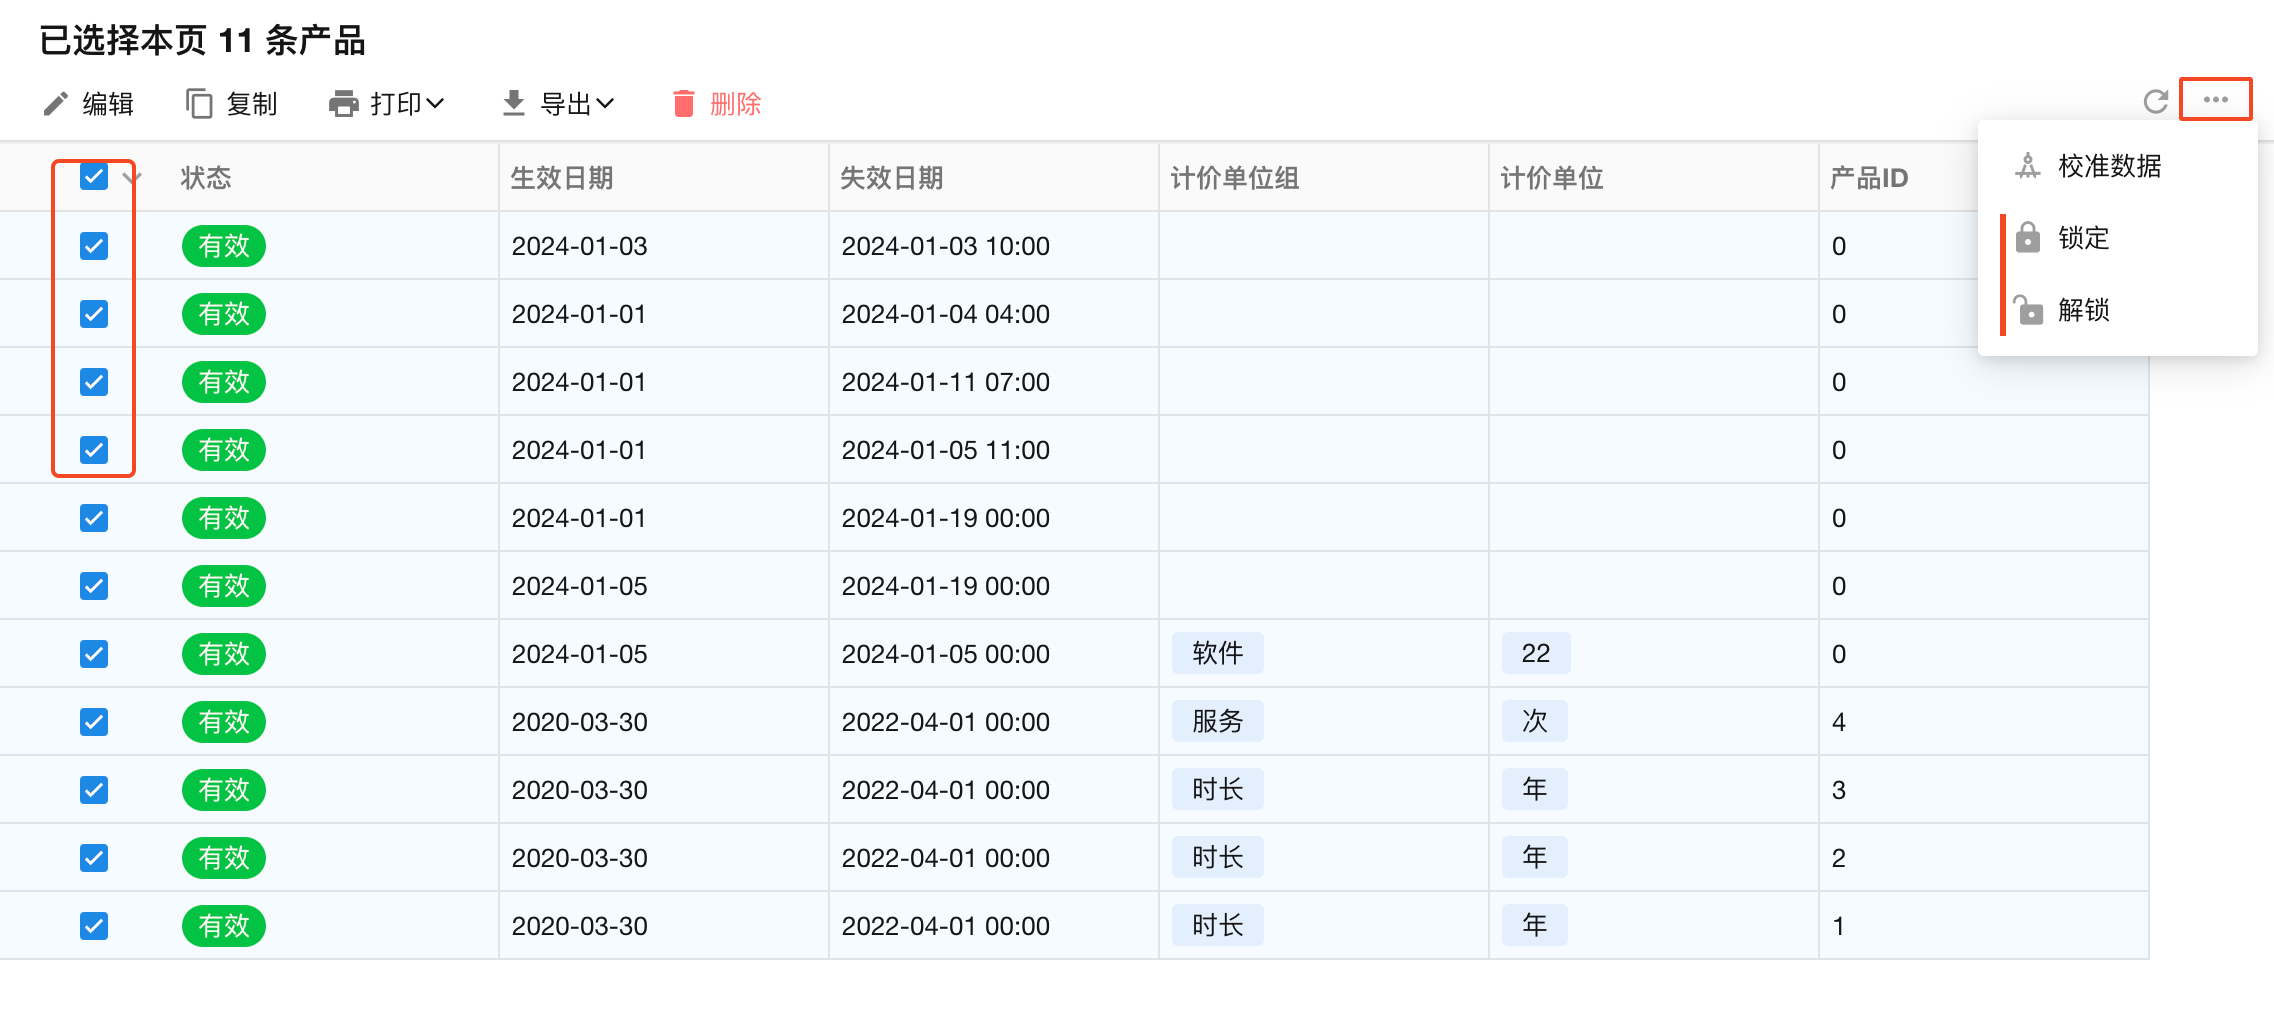2274x1034 pixels.
Task: Uncheck the select-all header checkbox
Action: click(x=94, y=177)
